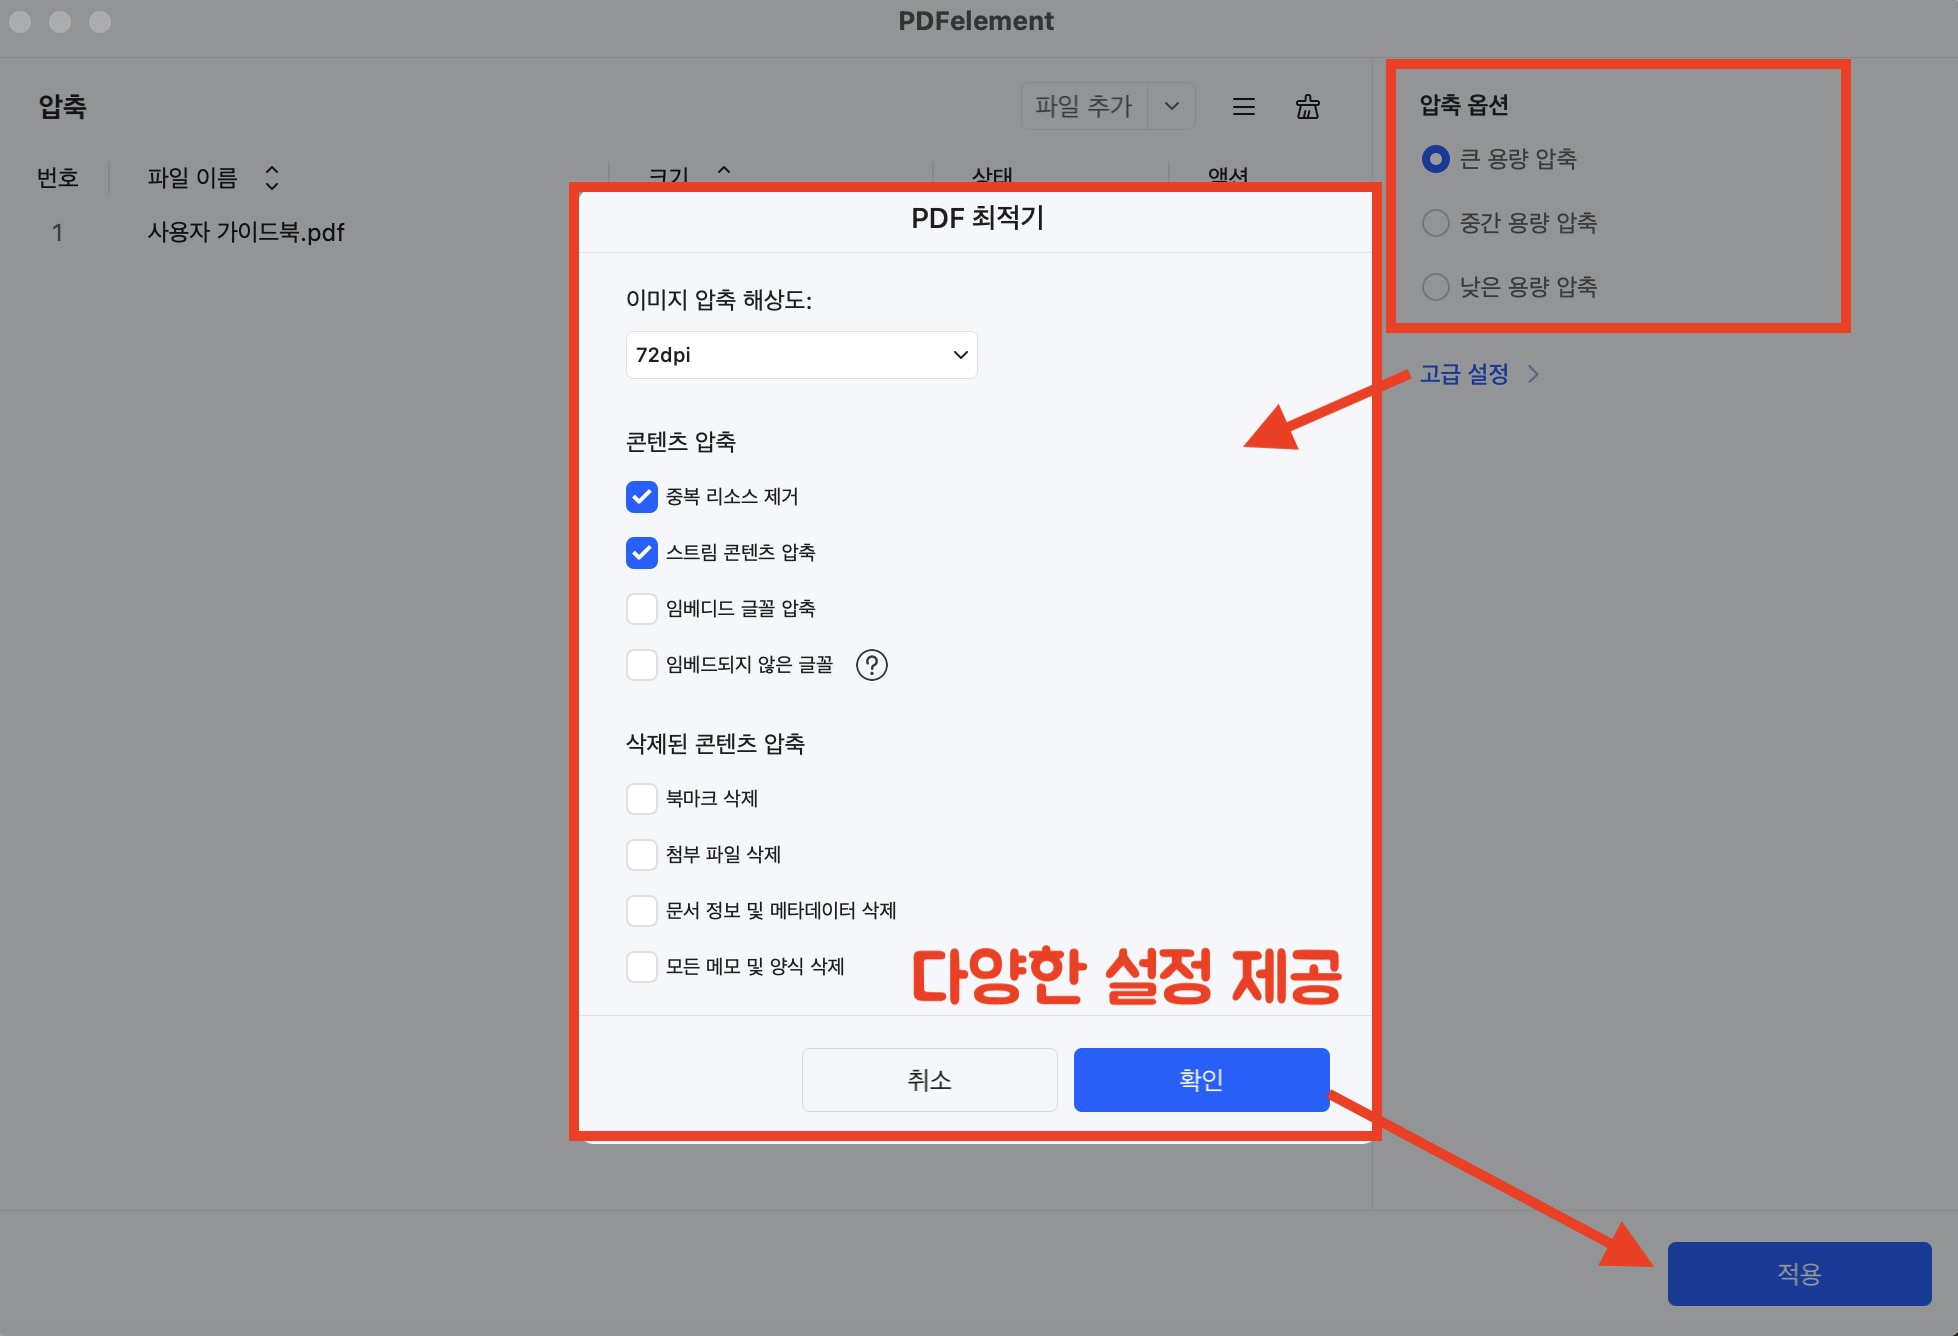1958x1336 pixels.
Task: Uncheck stream content compression checkbox
Action: [641, 553]
